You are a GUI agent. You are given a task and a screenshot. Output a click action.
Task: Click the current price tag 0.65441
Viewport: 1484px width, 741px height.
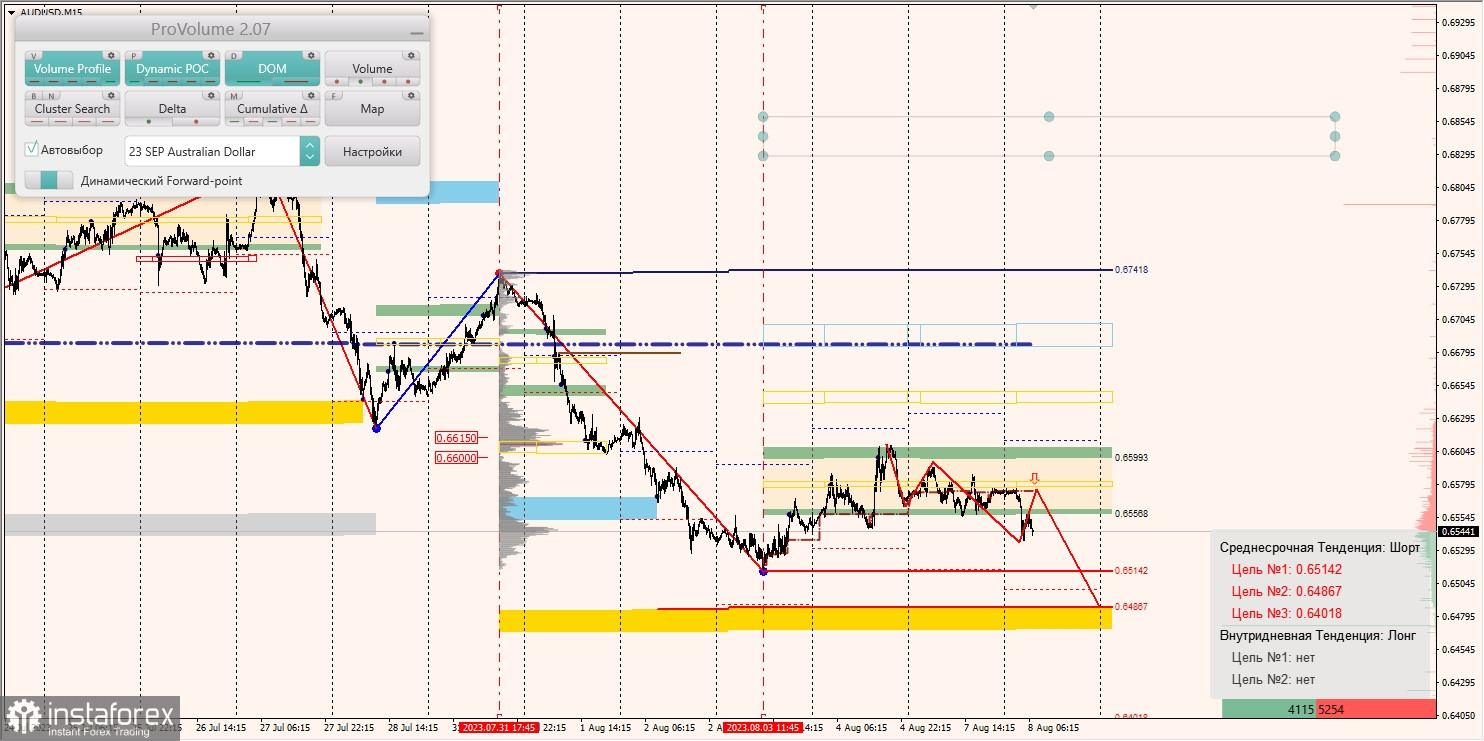click(x=1459, y=532)
